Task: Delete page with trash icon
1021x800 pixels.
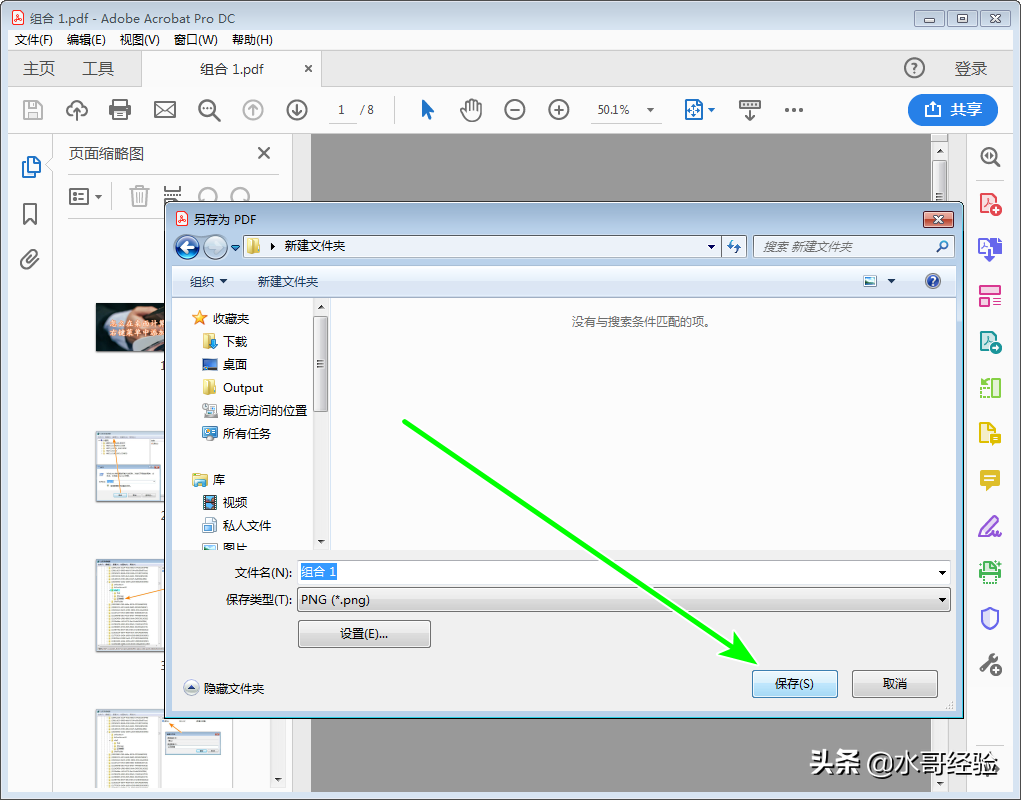Action: click(x=139, y=196)
